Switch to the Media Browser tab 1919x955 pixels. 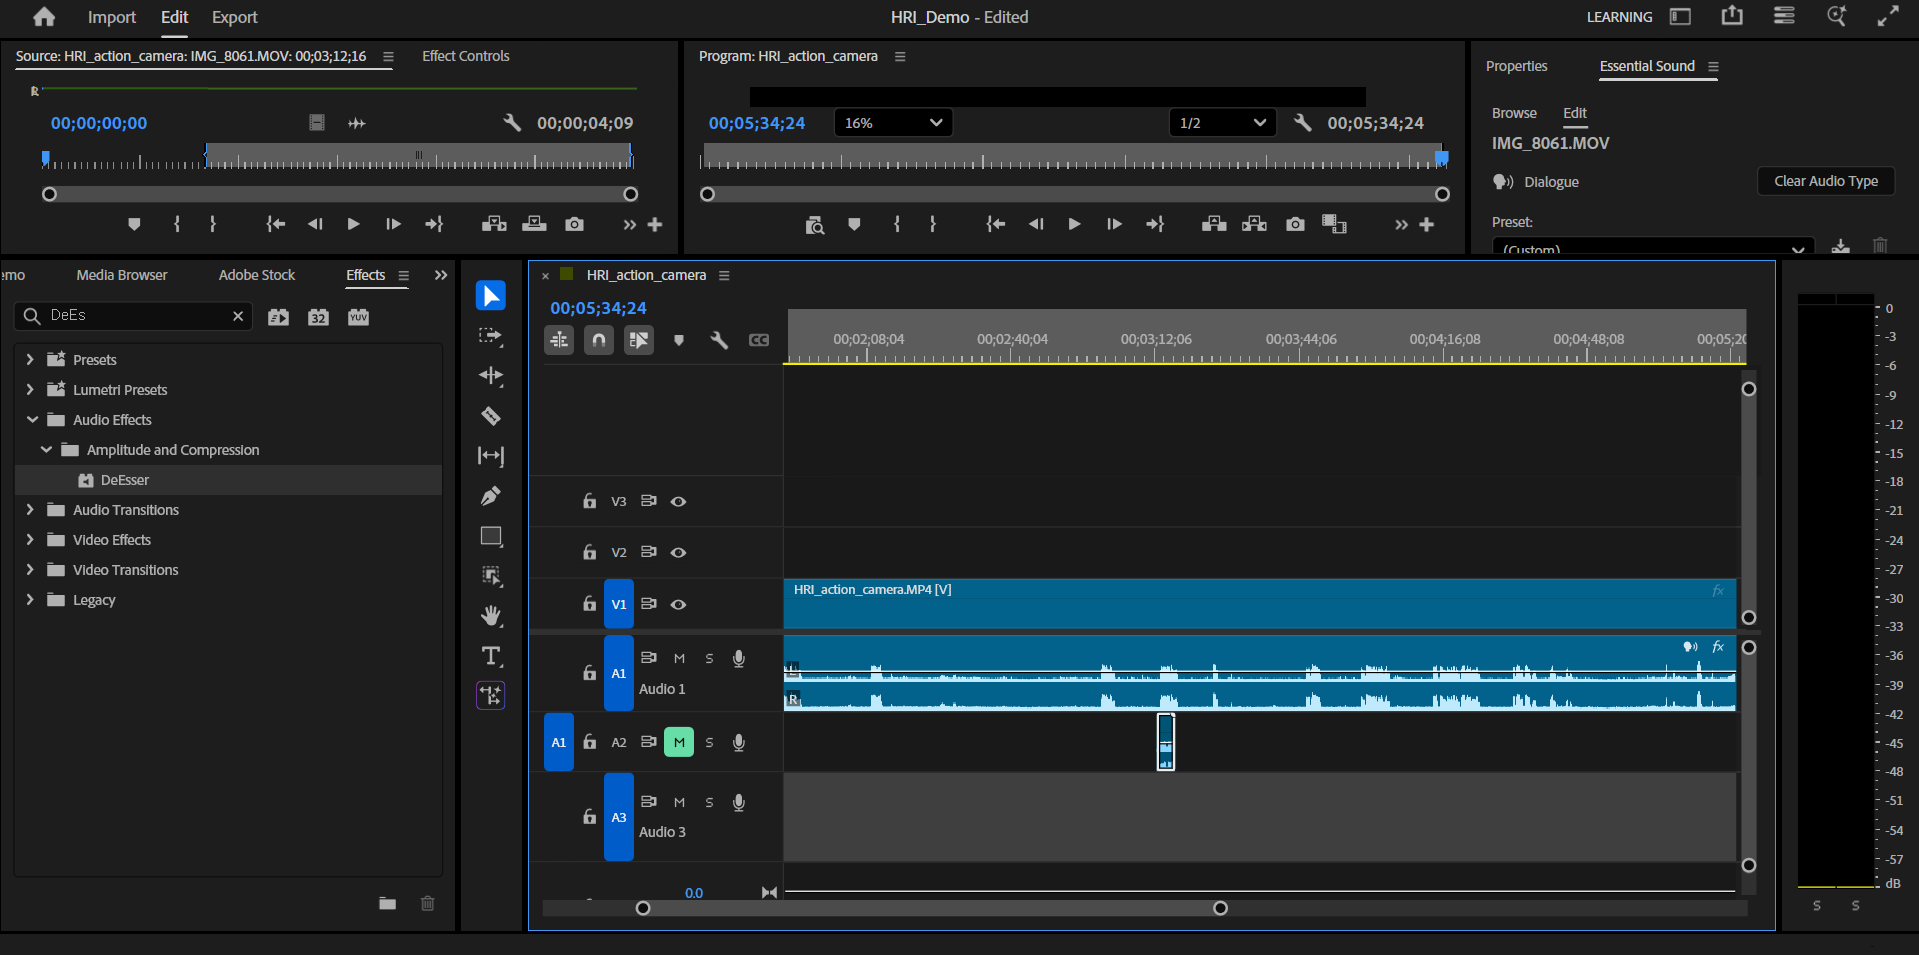tap(122, 275)
